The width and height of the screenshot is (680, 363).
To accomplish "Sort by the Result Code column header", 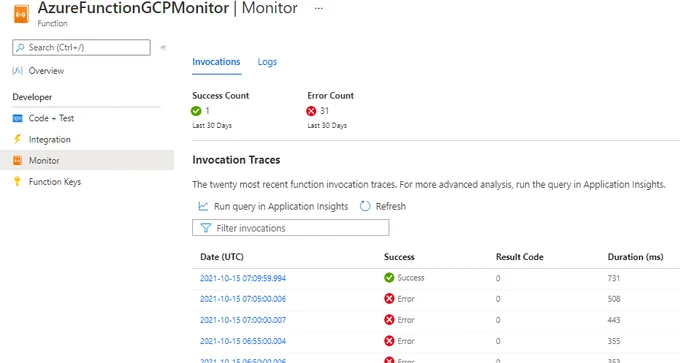I will tap(520, 257).
